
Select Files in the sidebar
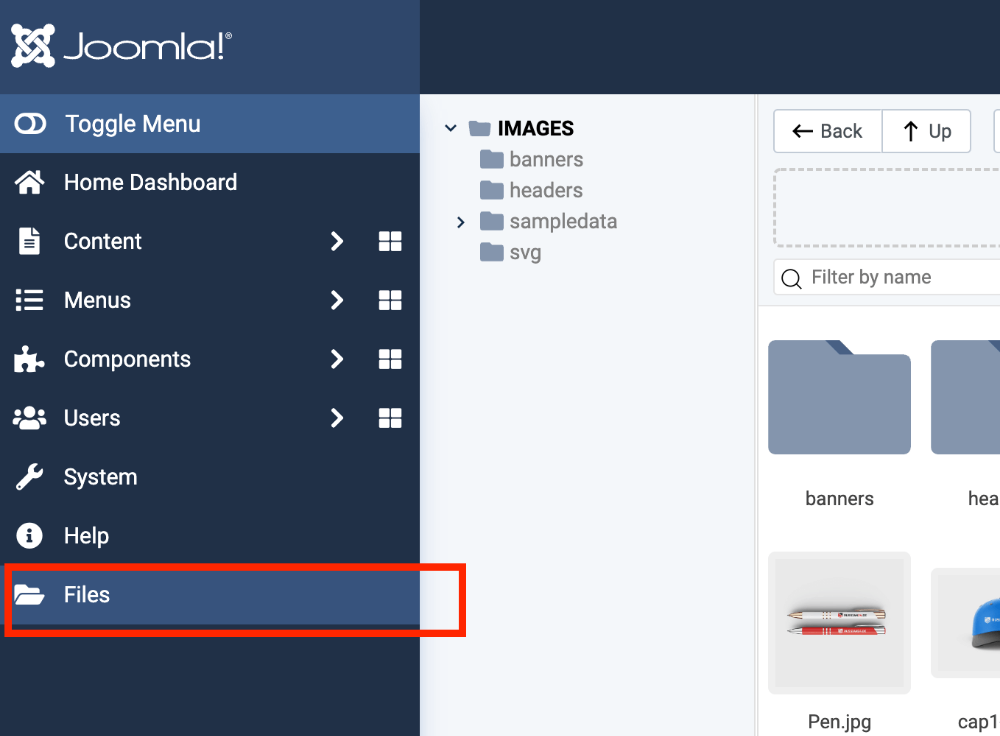coord(87,596)
